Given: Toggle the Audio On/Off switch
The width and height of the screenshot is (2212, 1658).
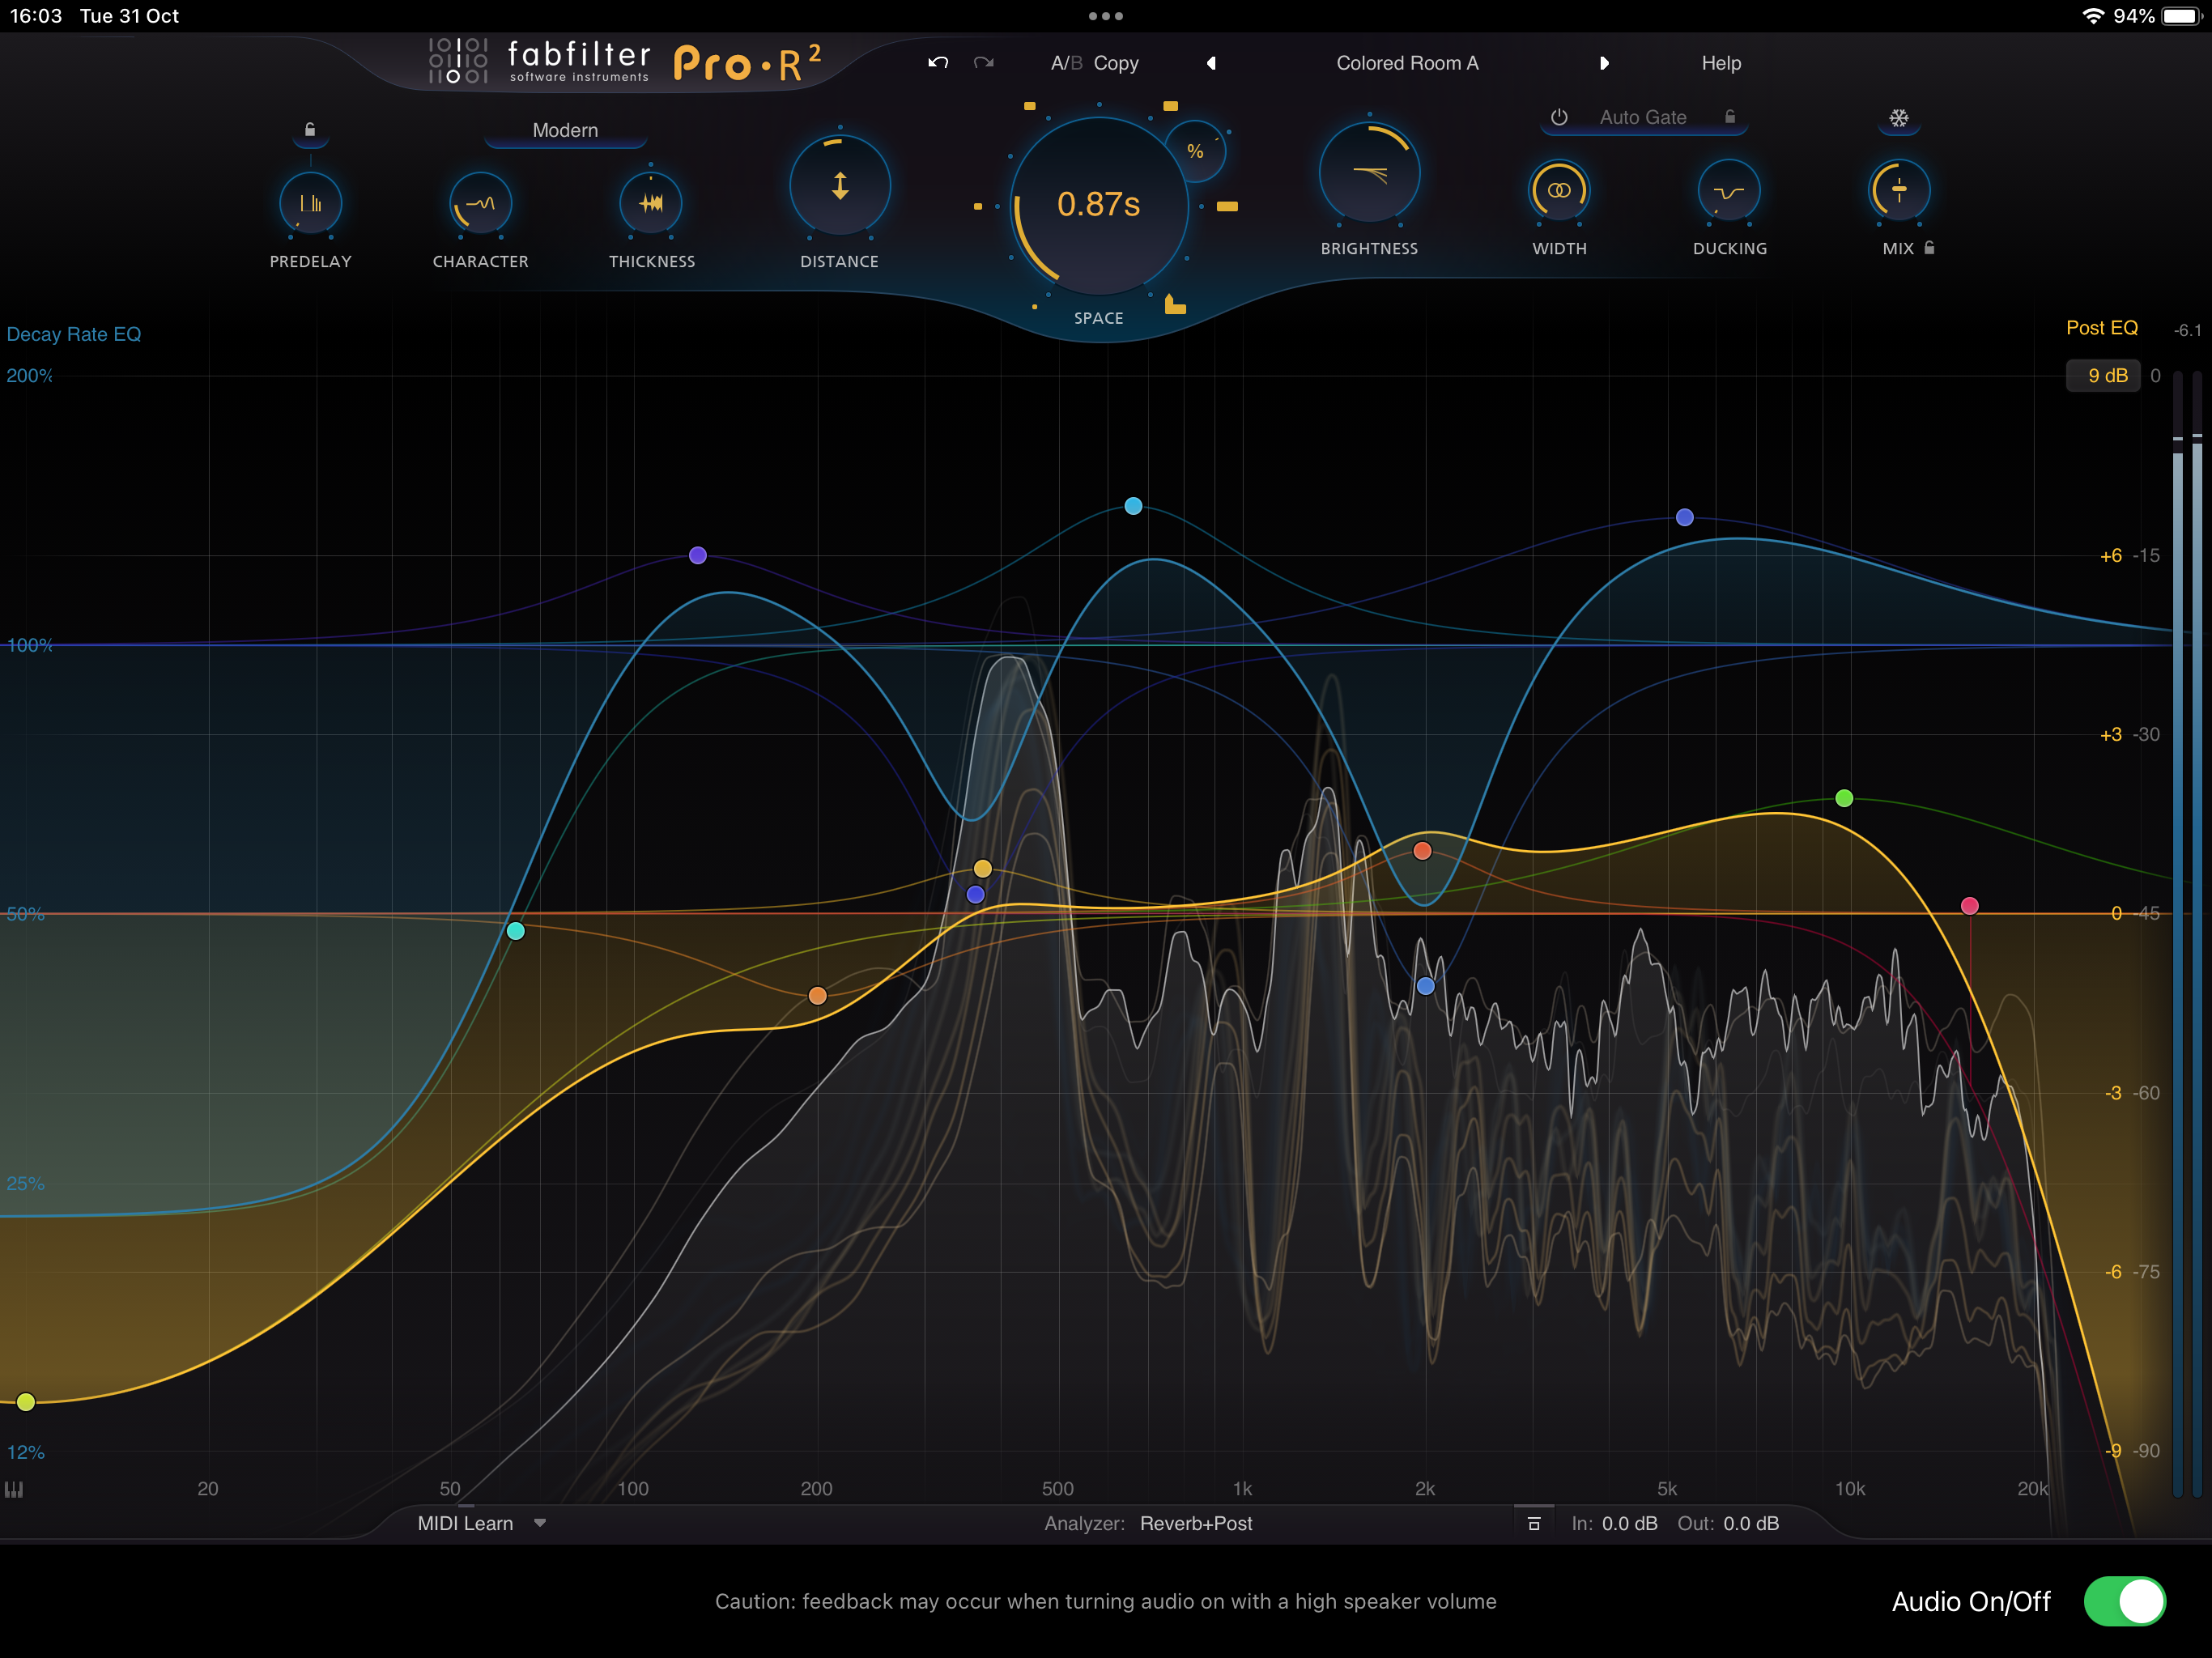Looking at the screenshot, I should (2124, 1601).
